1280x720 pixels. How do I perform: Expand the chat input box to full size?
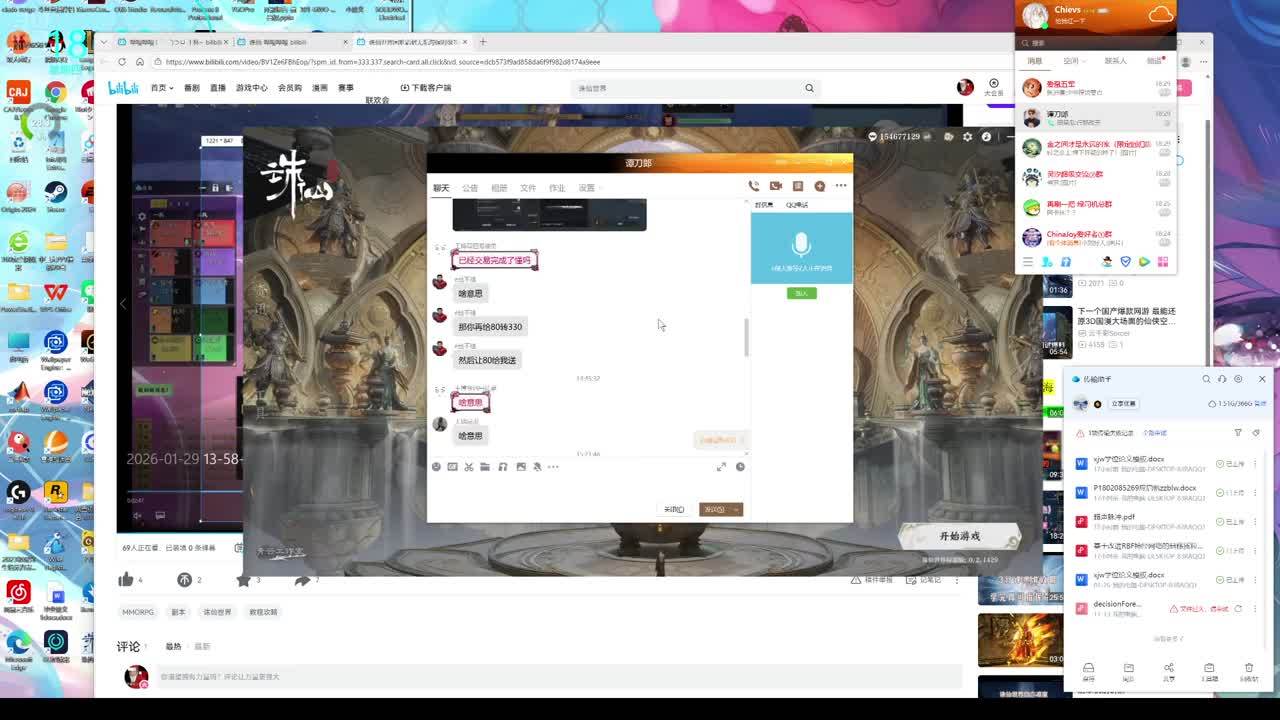(x=721, y=467)
